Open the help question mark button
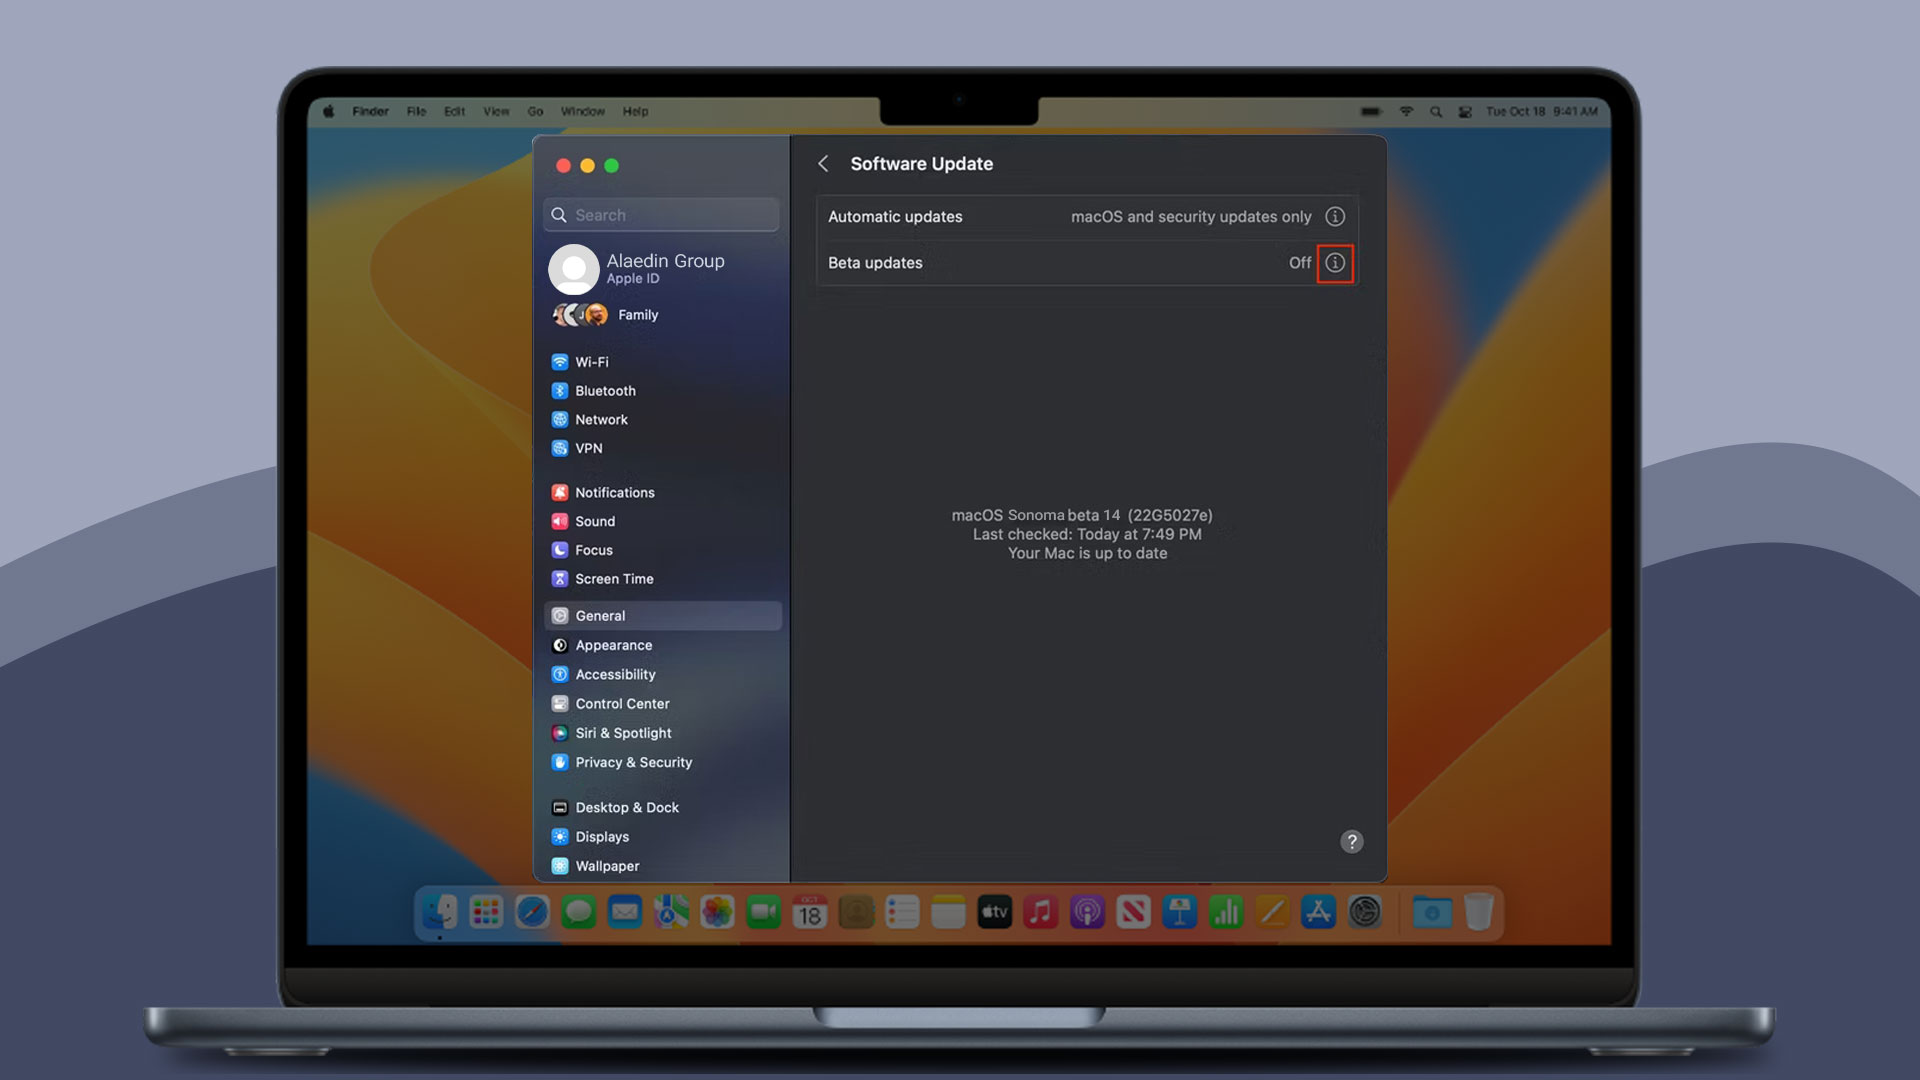 tap(1351, 842)
